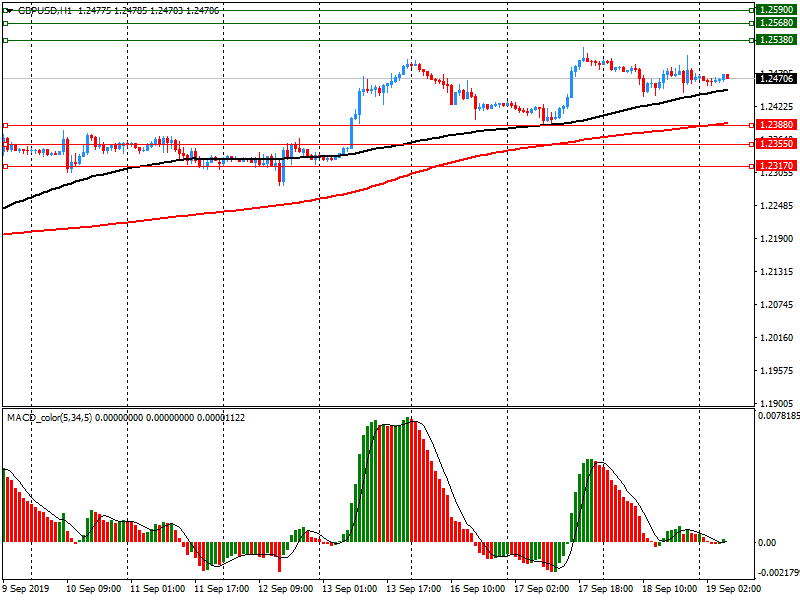Click the 0.00 level on MACD axis
The image size is (800, 600).
click(x=767, y=542)
